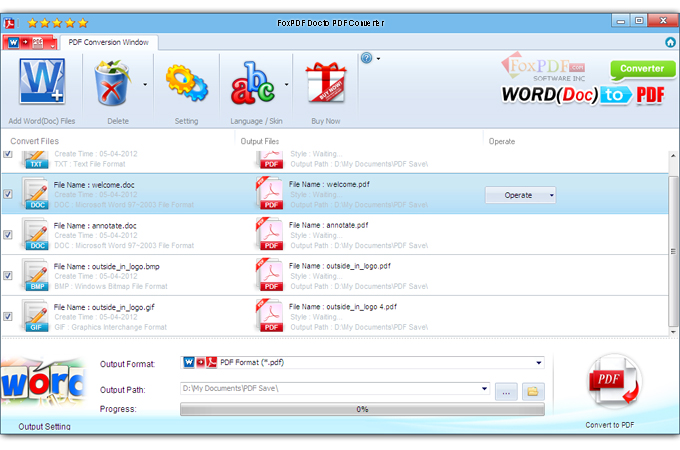The width and height of the screenshot is (680, 450).
Task: Click 'File Name : annotate.pdf' text
Action: [329, 225]
